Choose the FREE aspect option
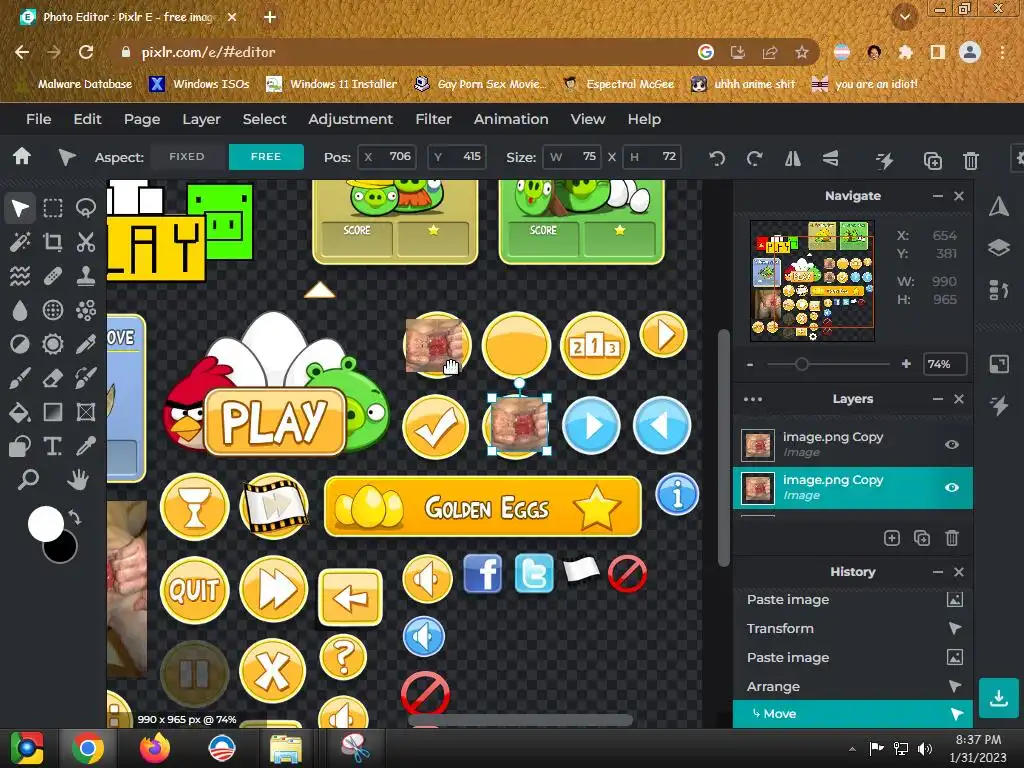 point(266,157)
